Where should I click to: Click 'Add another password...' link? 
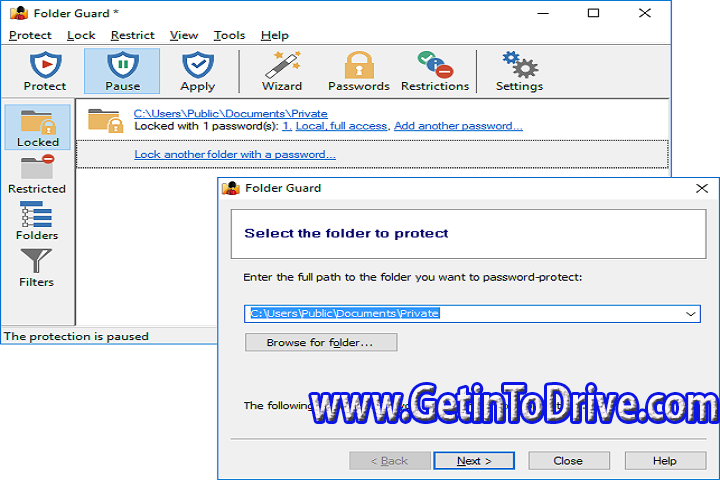tap(458, 126)
